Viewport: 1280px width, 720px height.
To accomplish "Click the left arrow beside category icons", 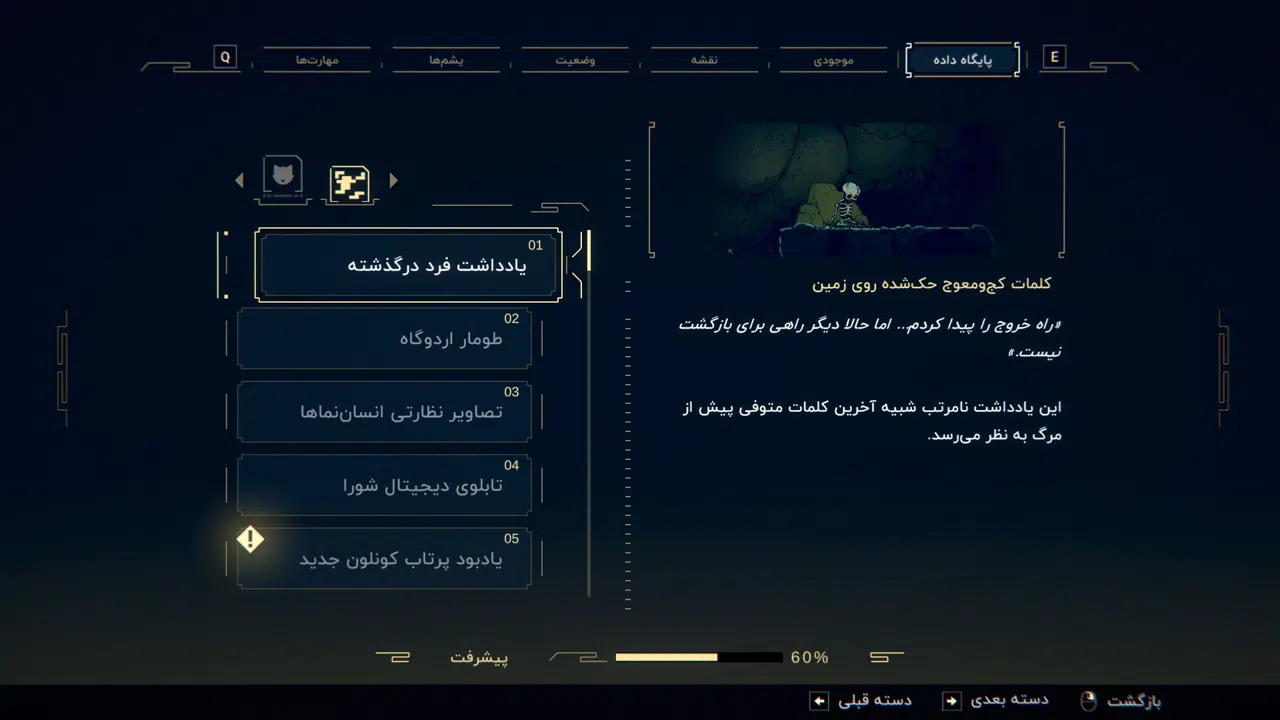I will coord(239,180).
